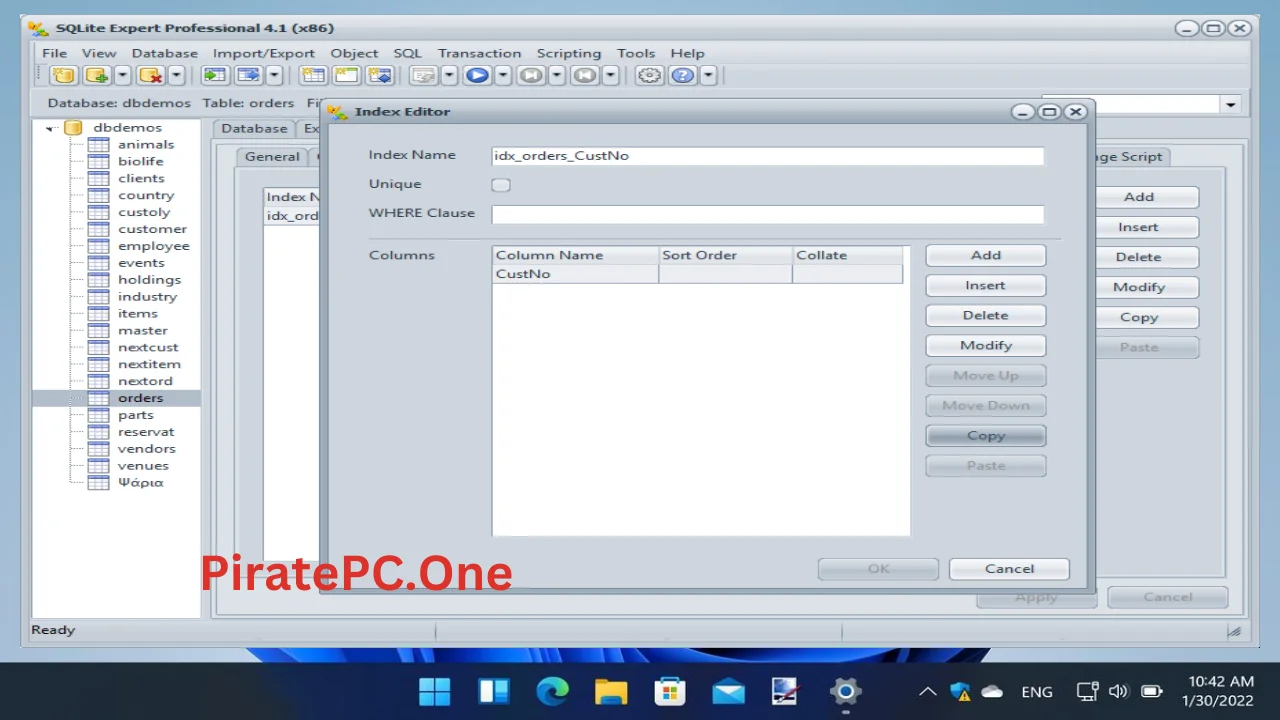Open the Transaction menu
1280x720 pixels.
click(x=479, y=53)
